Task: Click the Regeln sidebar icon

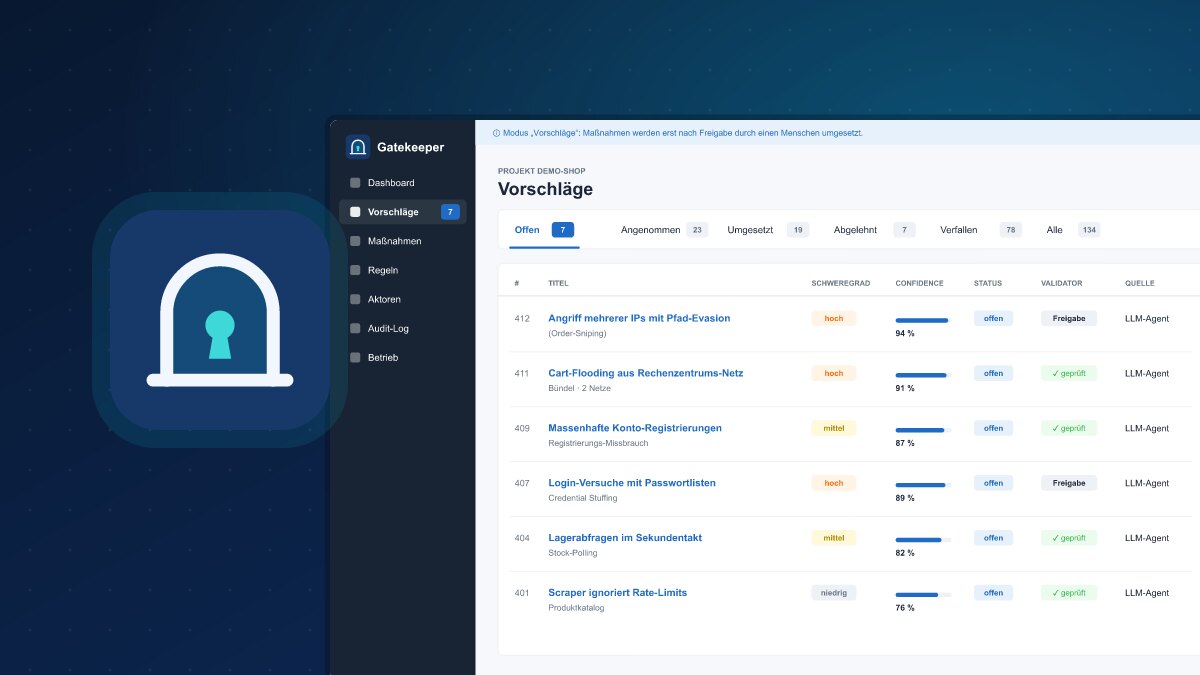Action: [355, 270]
